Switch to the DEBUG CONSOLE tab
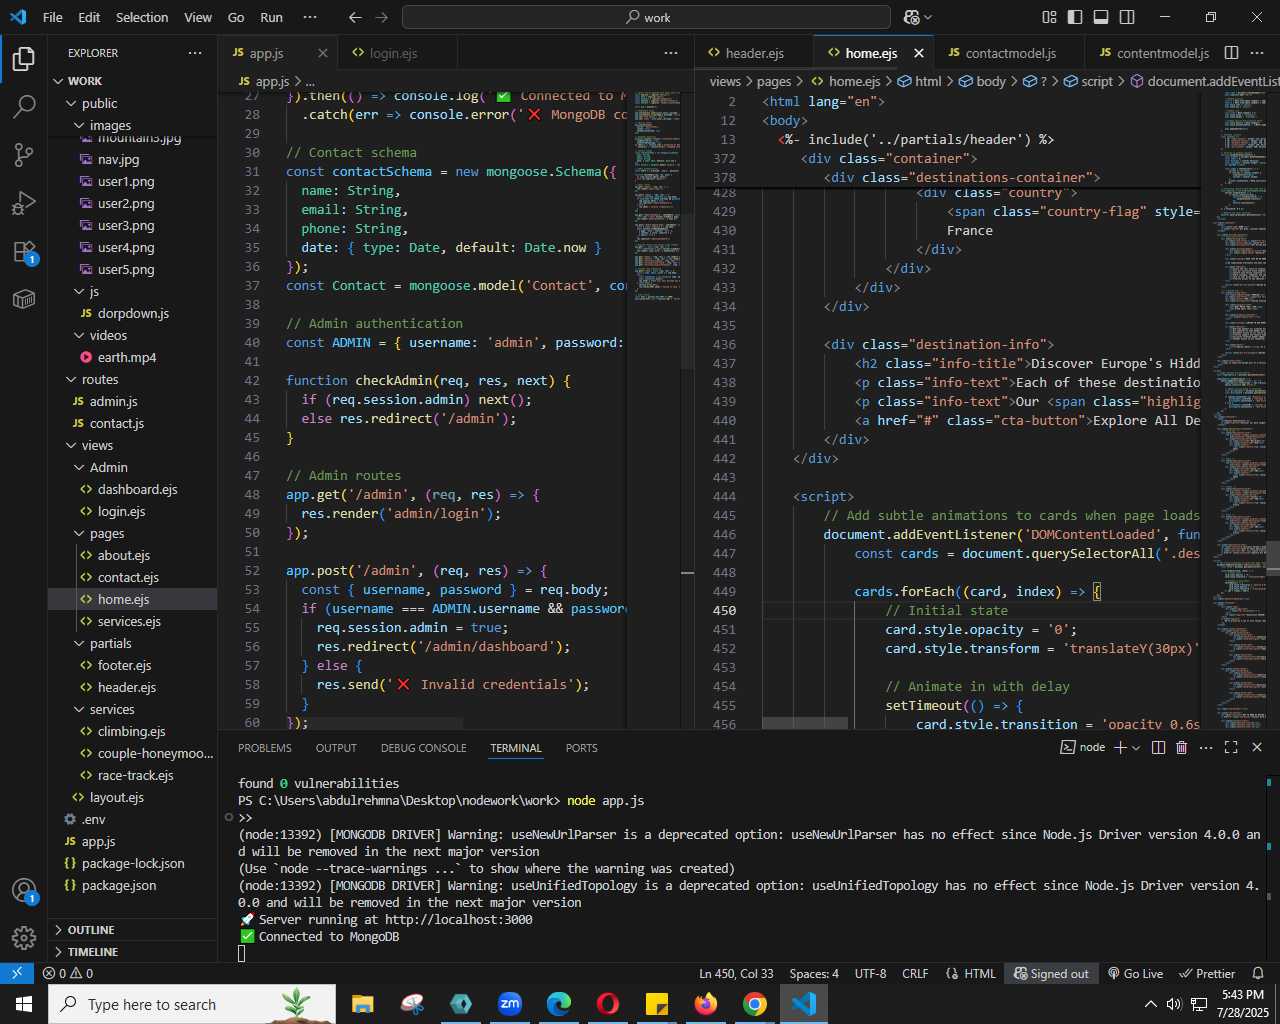1280x1024 pixels. point(423,748)
